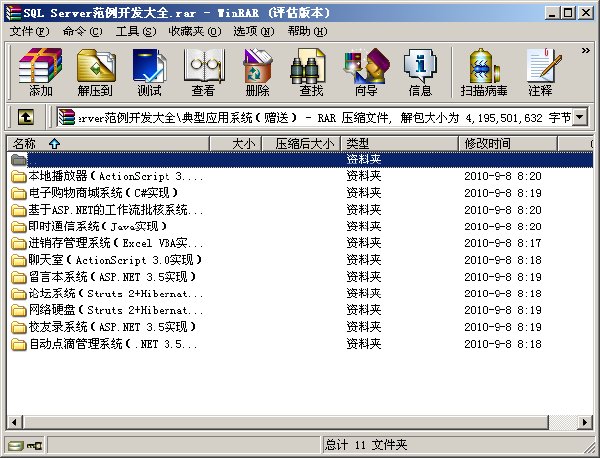The height and width of the screenshot is (458, 600).
Task: Click the key password icon in status bar
Action: (34, 445)
